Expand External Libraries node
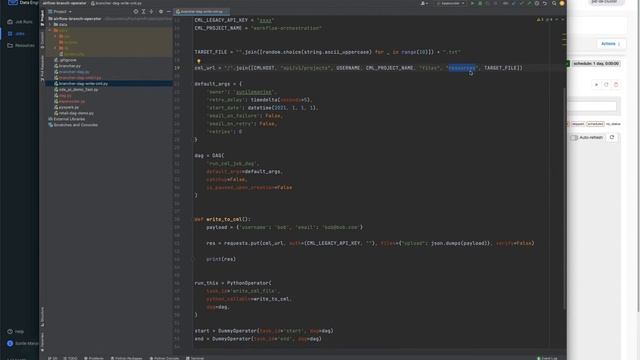This screenshot has height=360, width=640. tap(67, 119)
